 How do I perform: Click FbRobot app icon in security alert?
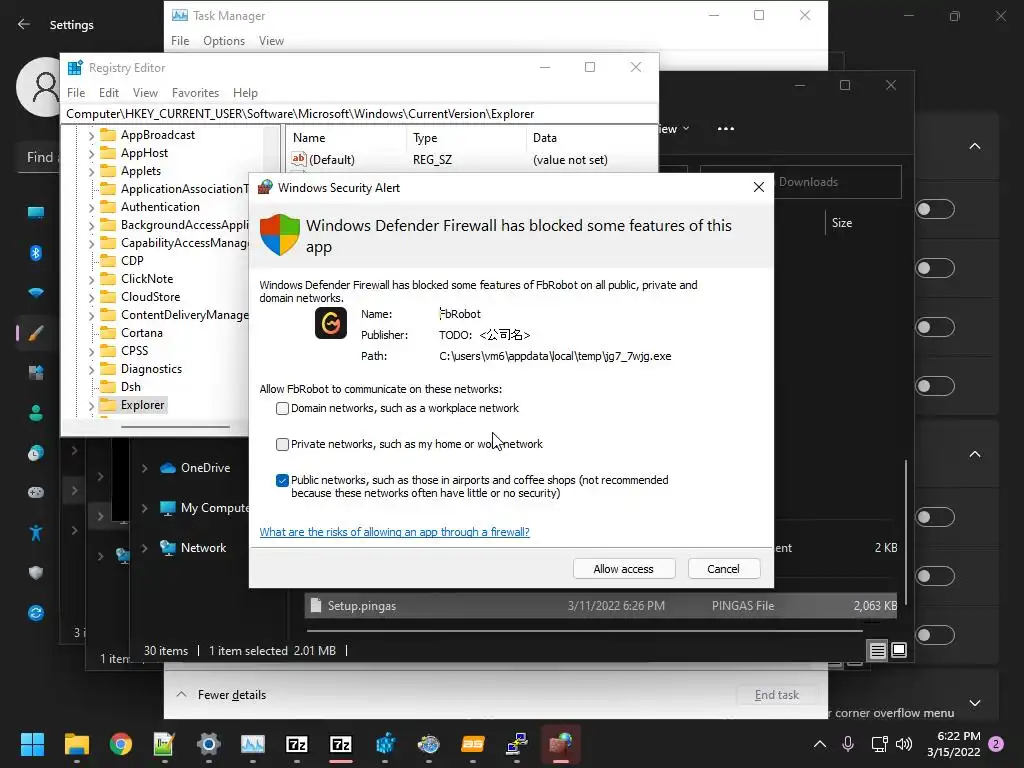click(x=331, y=323)
